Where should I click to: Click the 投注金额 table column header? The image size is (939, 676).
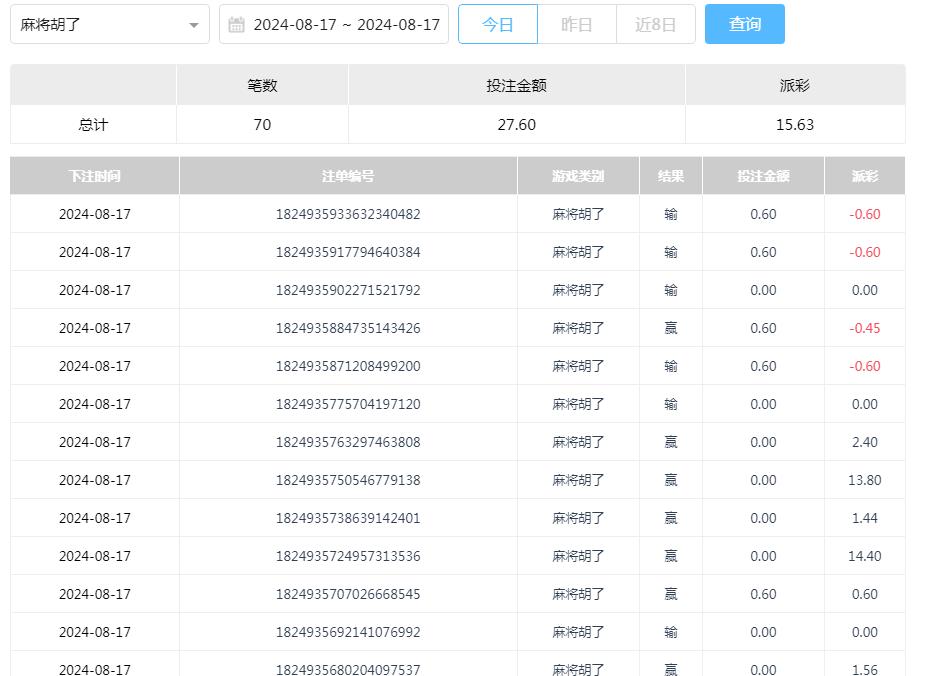point(763,176)
